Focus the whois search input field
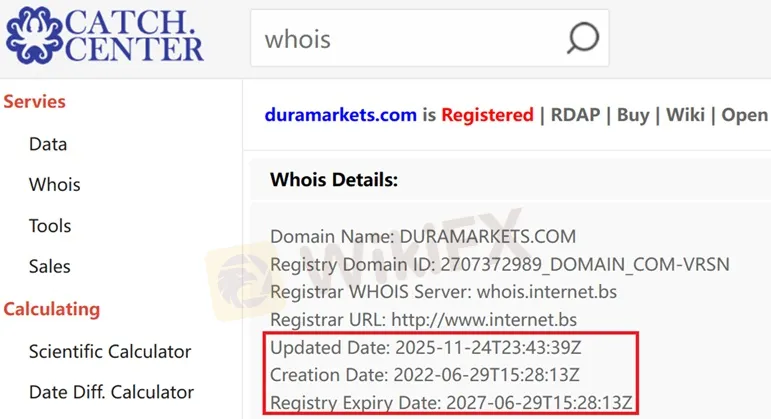This screenshot has width=771, height=419. click(x=429, y=38)
